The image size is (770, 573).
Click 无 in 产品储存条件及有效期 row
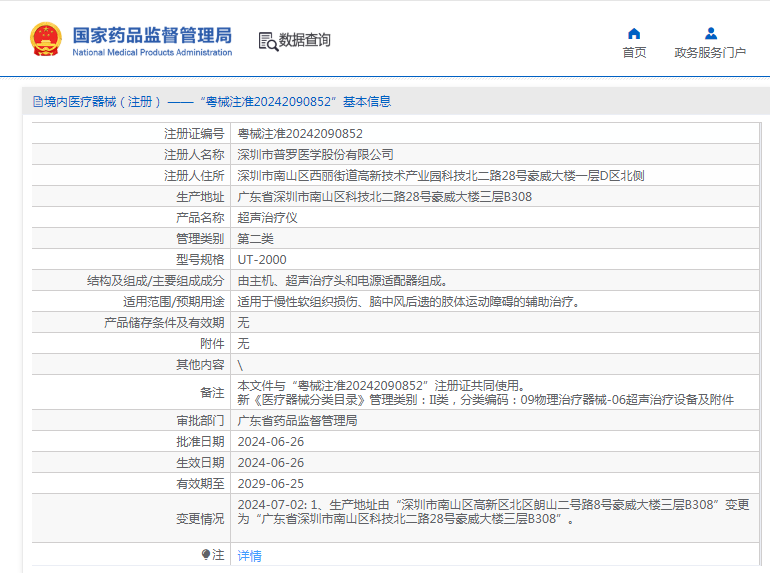(x=243, y=323)
